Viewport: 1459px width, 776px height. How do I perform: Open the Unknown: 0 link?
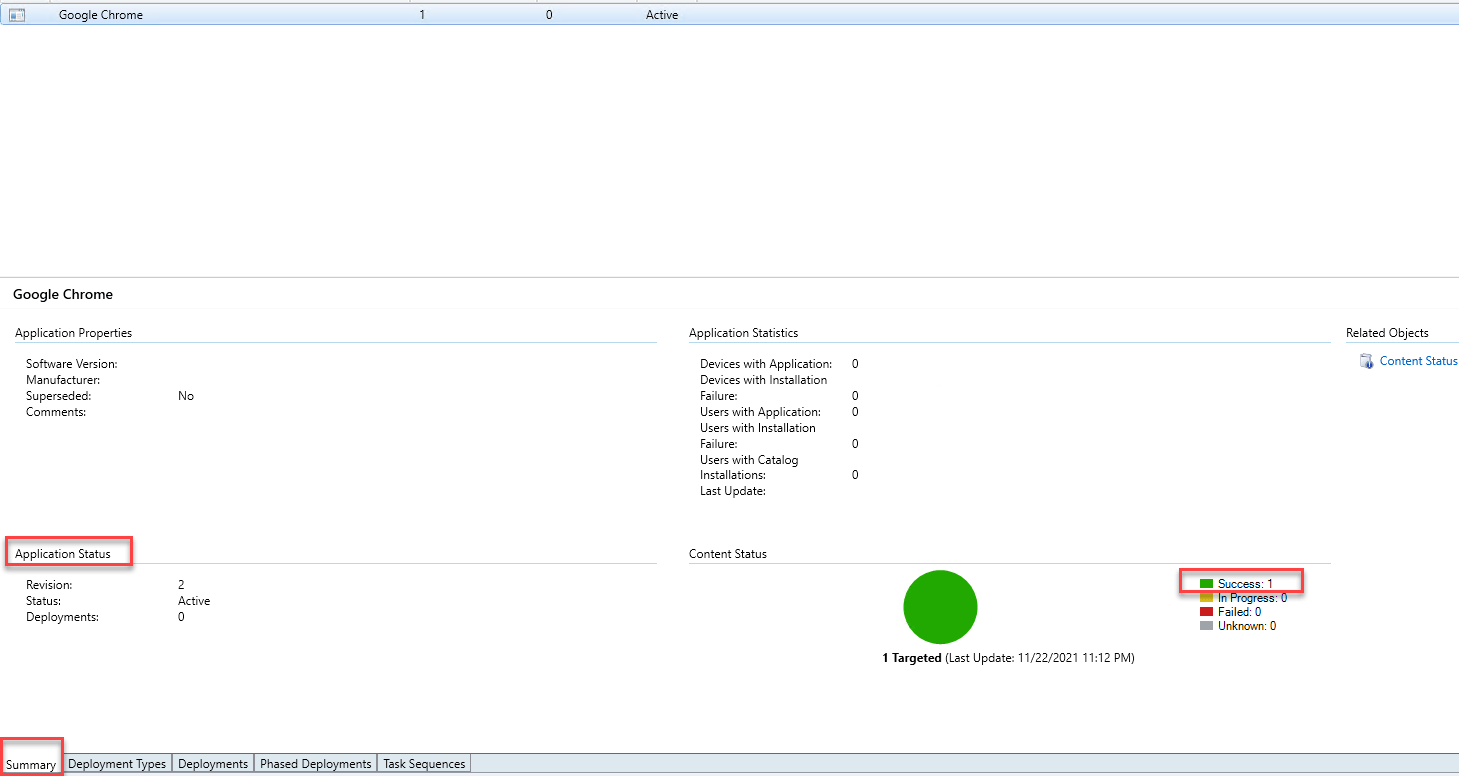pyautogui.click(x=1246, y=626)
